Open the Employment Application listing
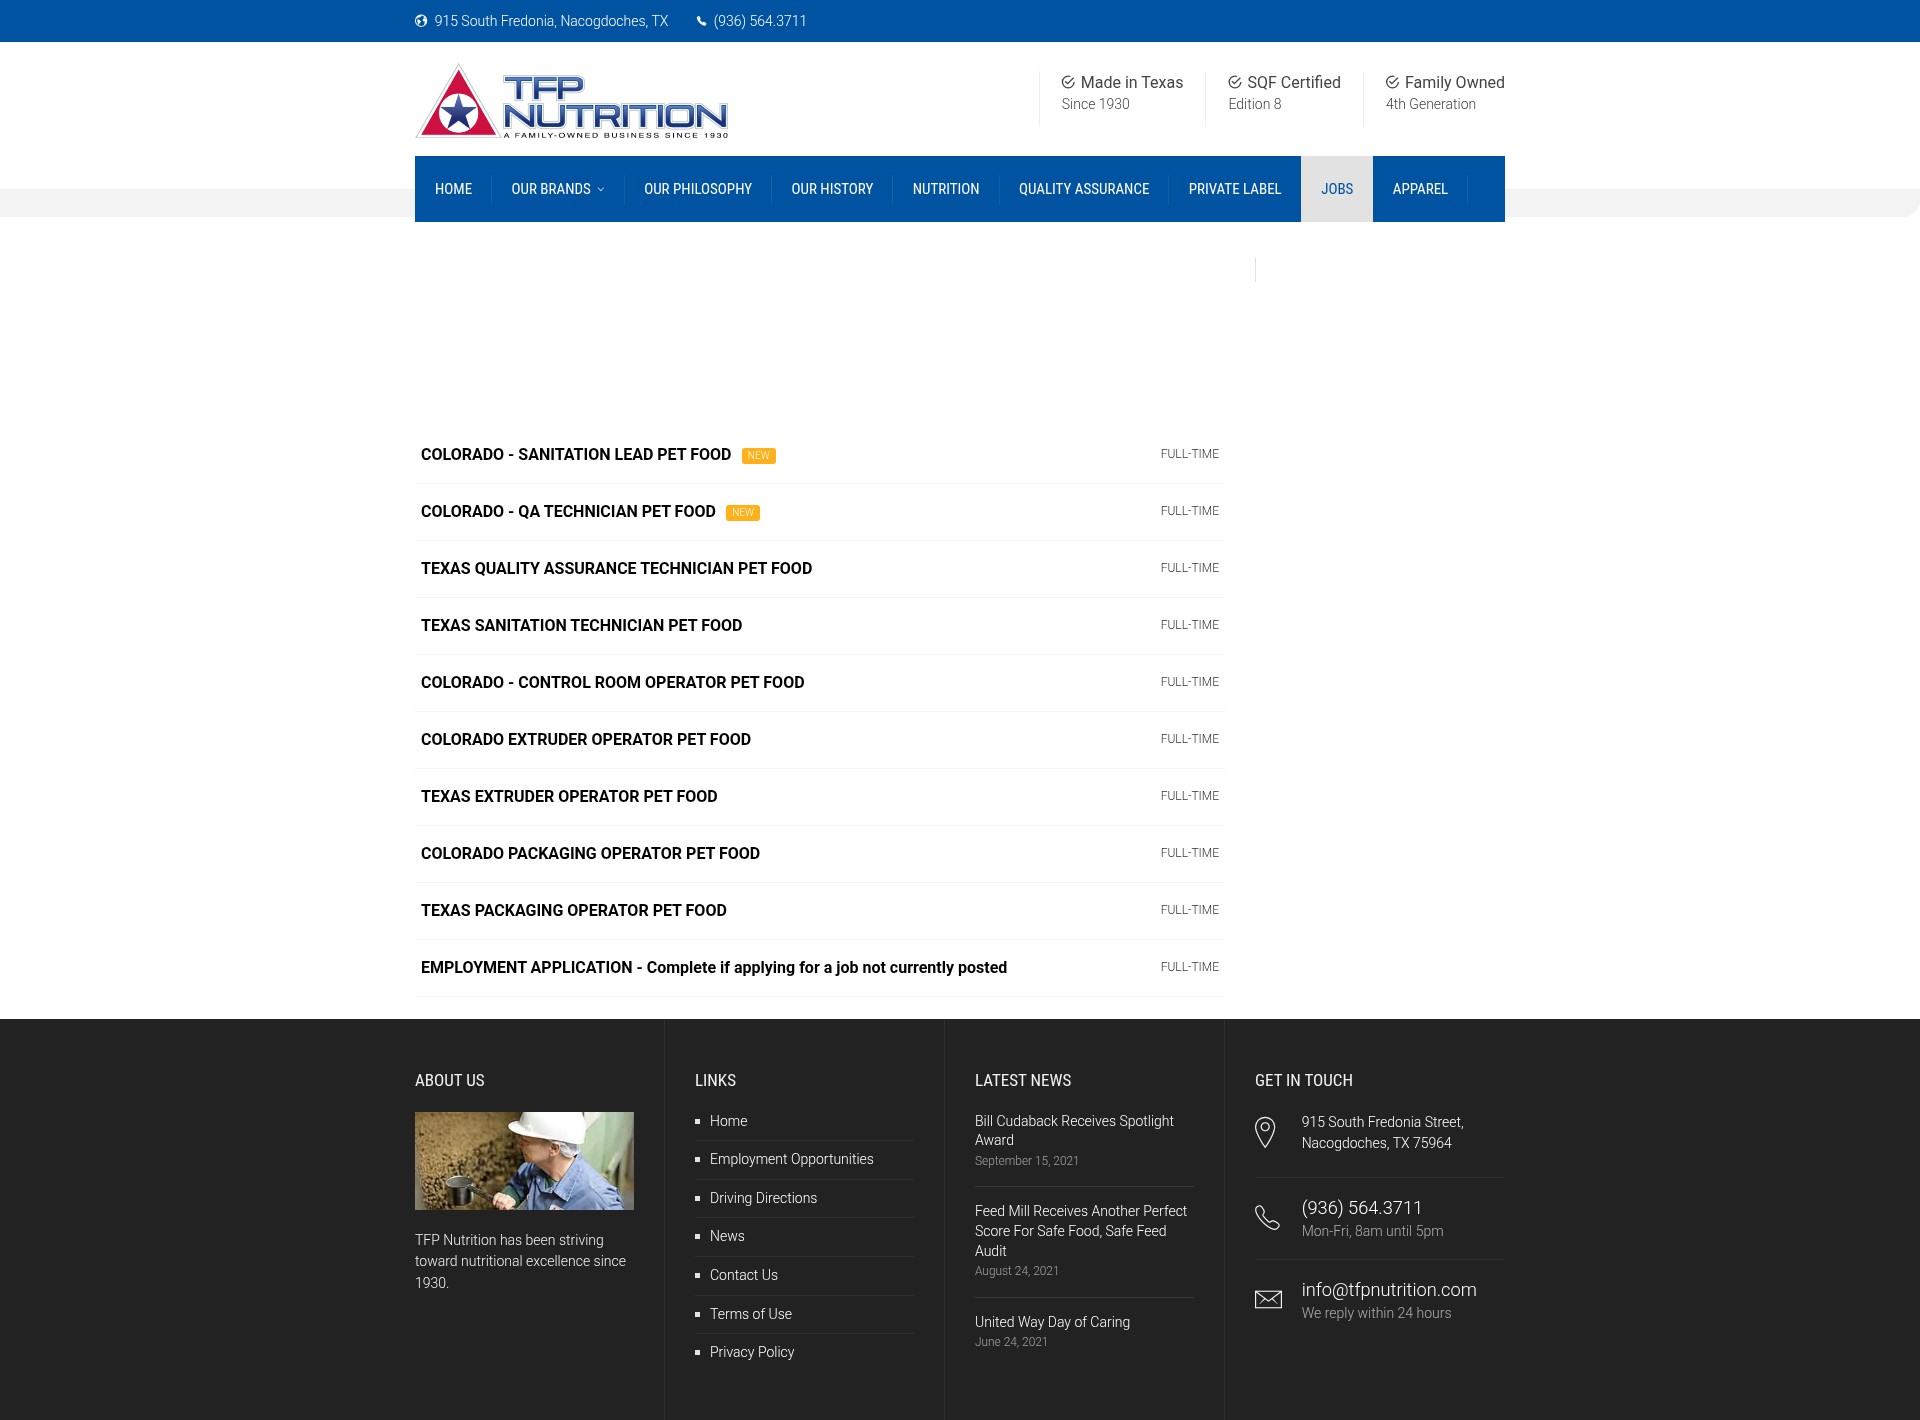This screenshot has width=1920, height=1420. (x=714, y=968)
